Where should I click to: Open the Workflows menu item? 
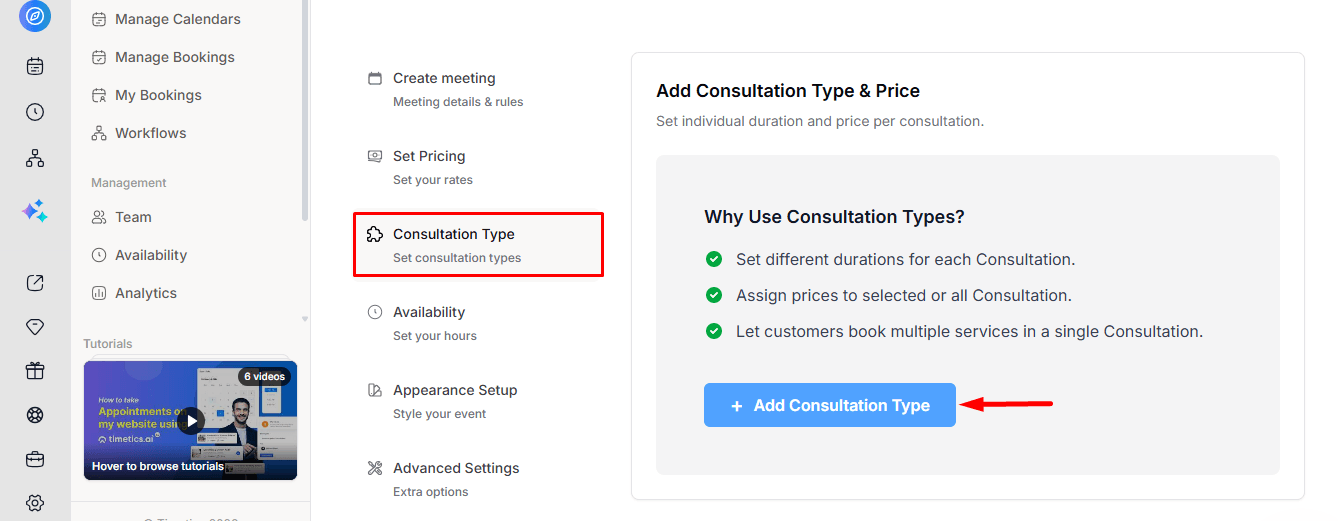[x=139, y=133]
